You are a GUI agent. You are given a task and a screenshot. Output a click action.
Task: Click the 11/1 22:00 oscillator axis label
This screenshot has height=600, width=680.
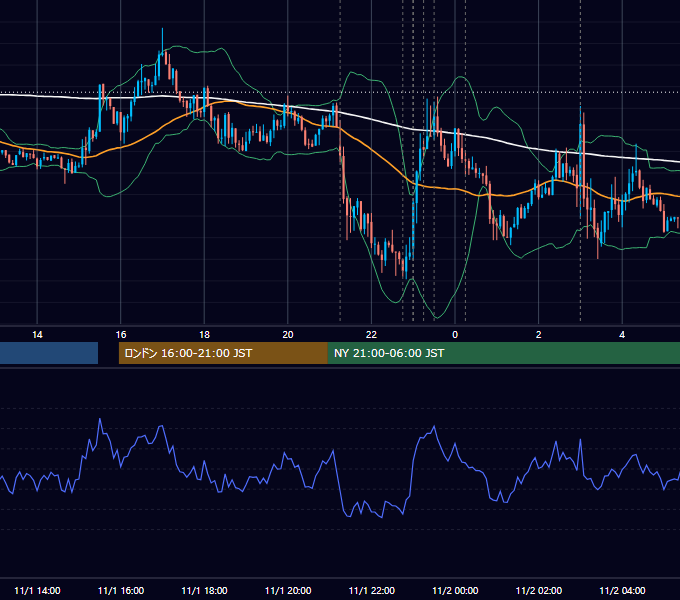click(x=372, y=590)
